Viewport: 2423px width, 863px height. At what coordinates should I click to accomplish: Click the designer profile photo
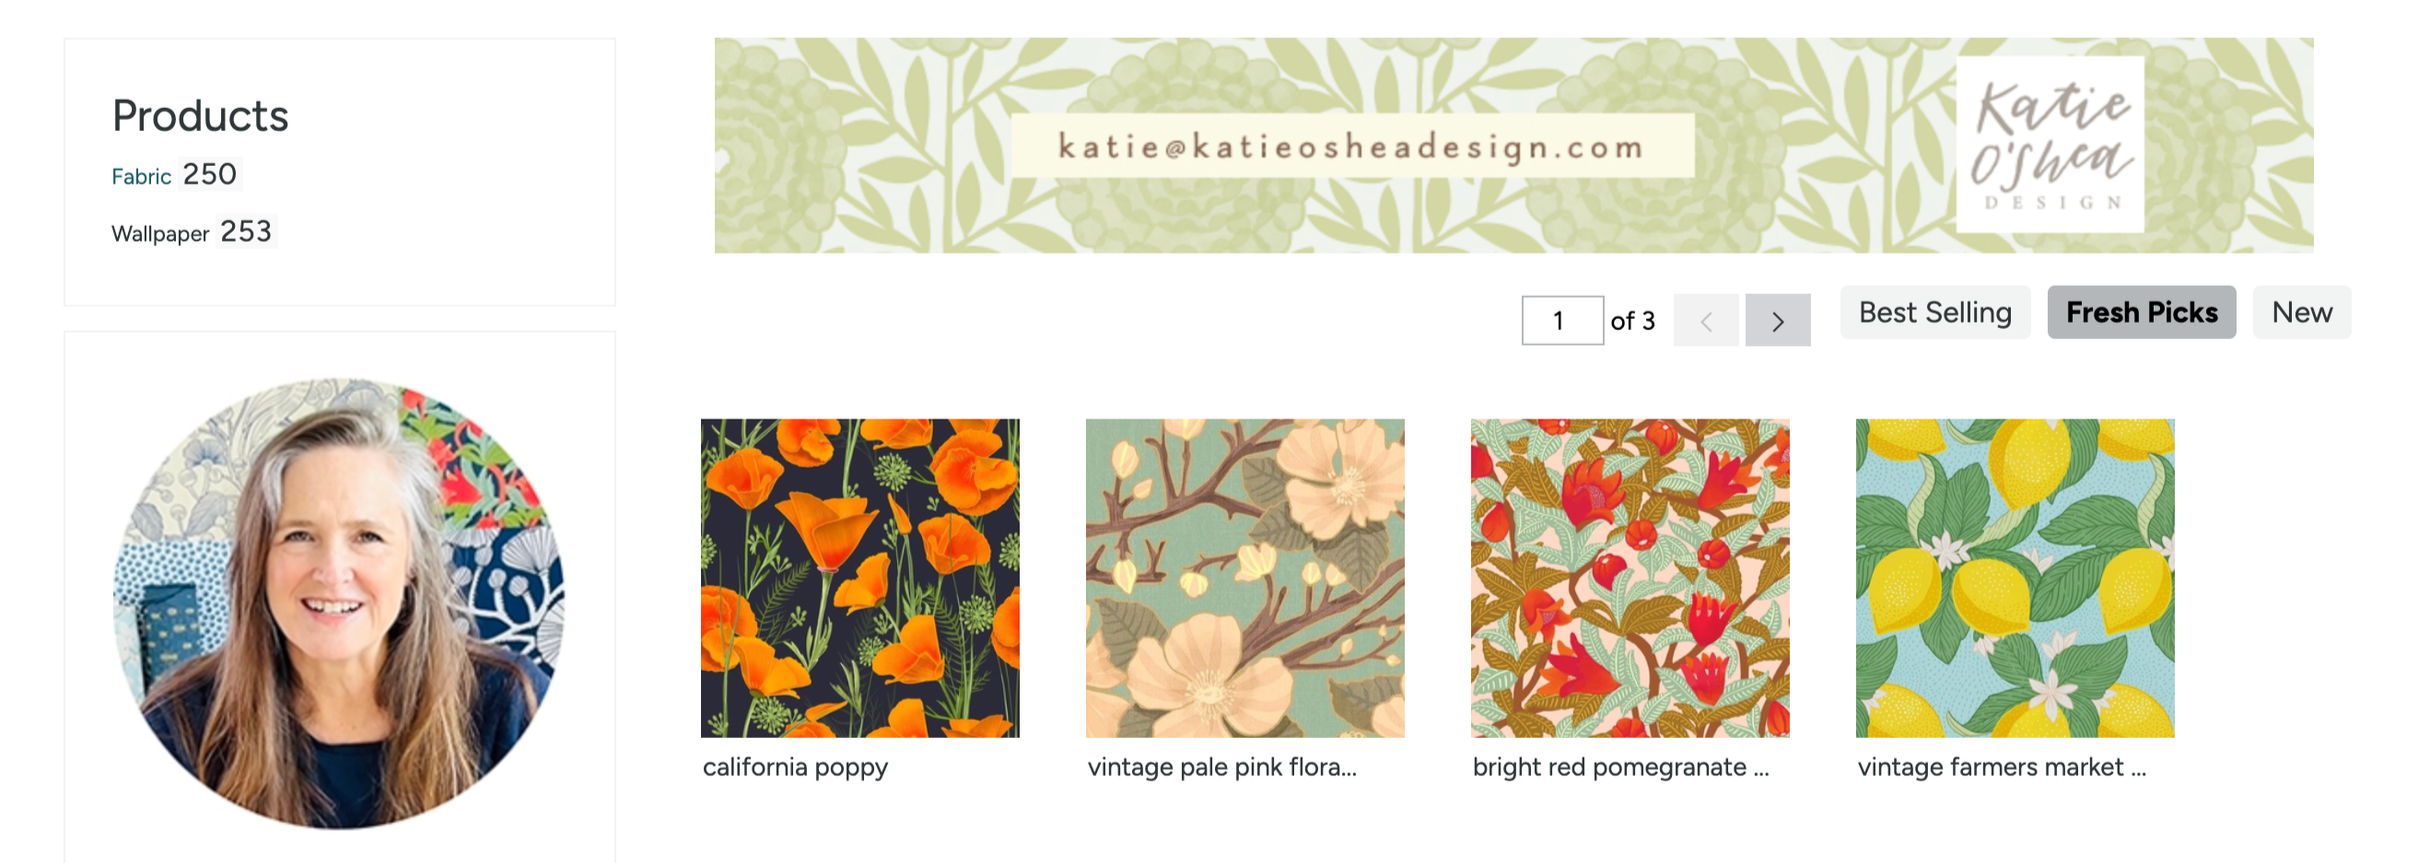[x=339, y=603]
